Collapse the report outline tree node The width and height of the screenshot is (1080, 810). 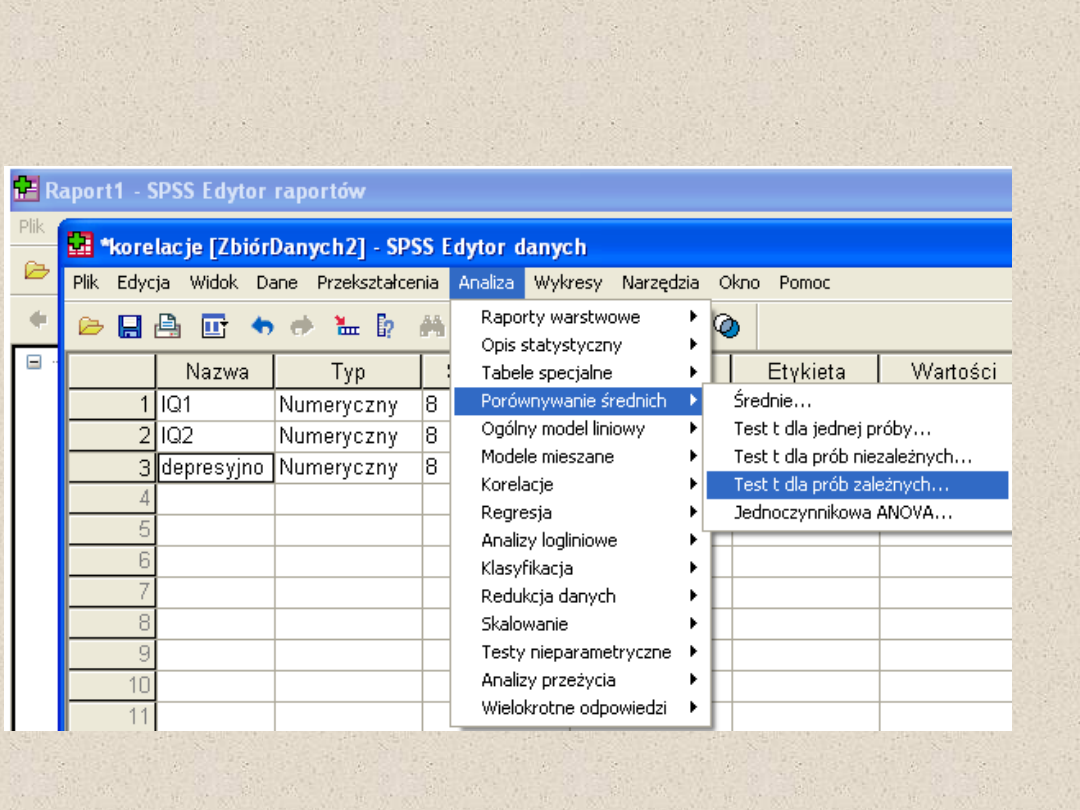tap(34, 363)
